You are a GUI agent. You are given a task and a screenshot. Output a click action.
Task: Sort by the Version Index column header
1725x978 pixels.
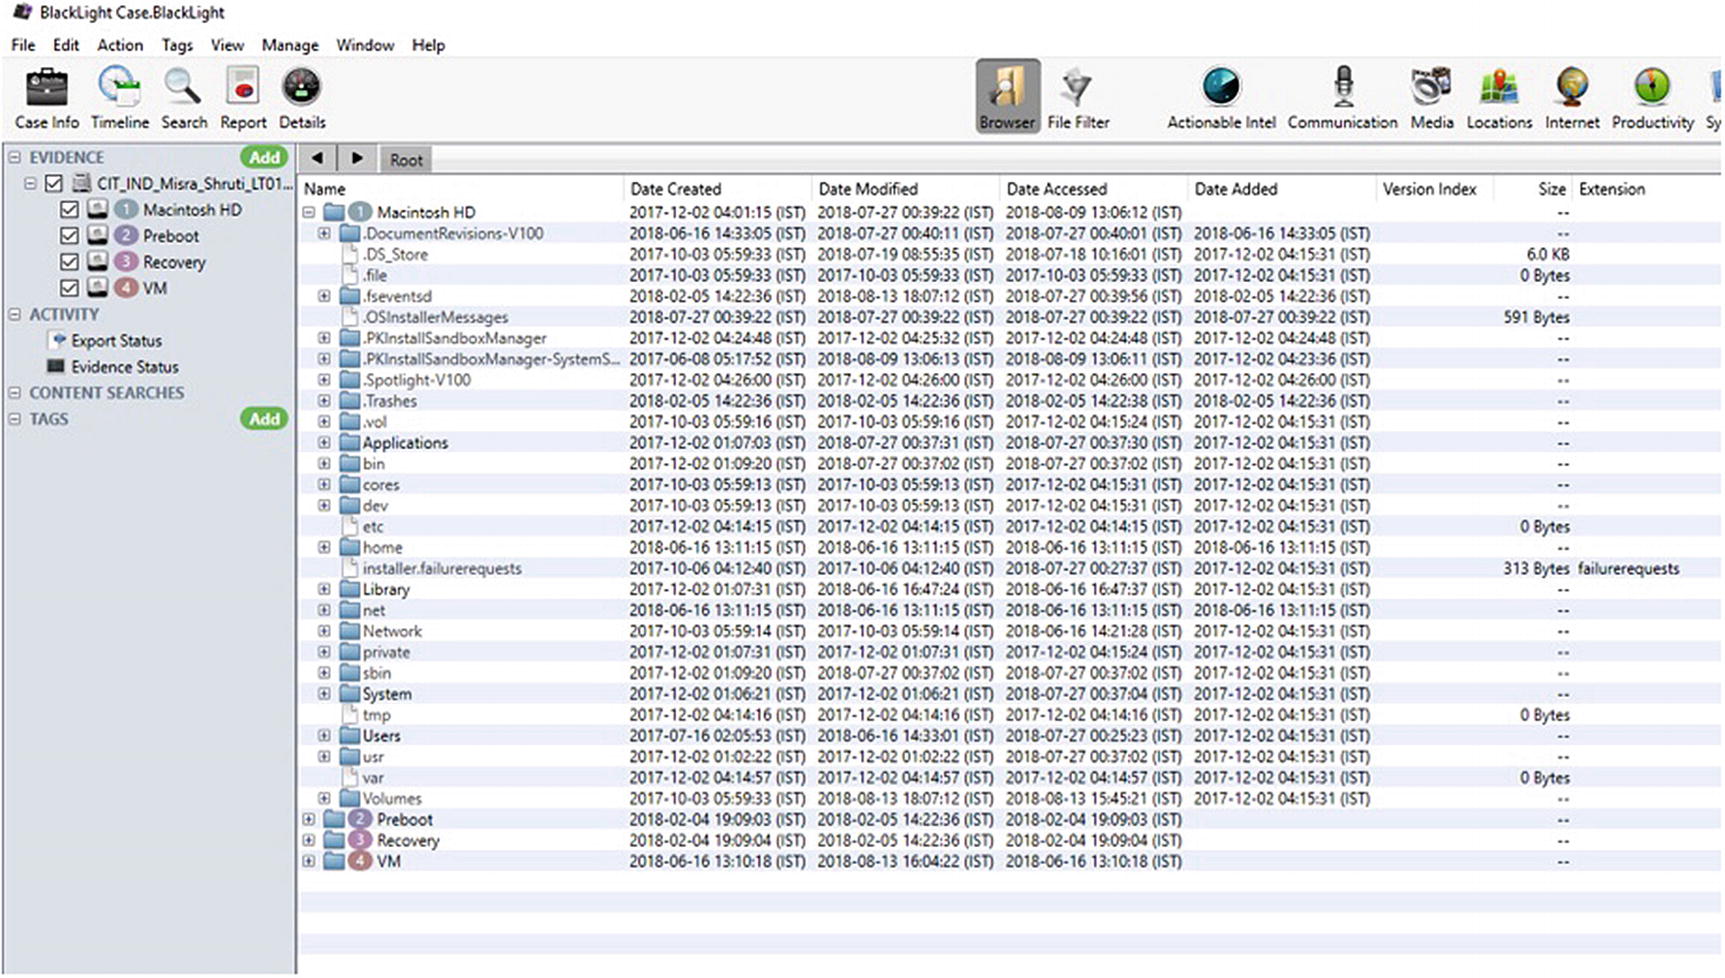pyautogui.click(x=1433, y=188)
